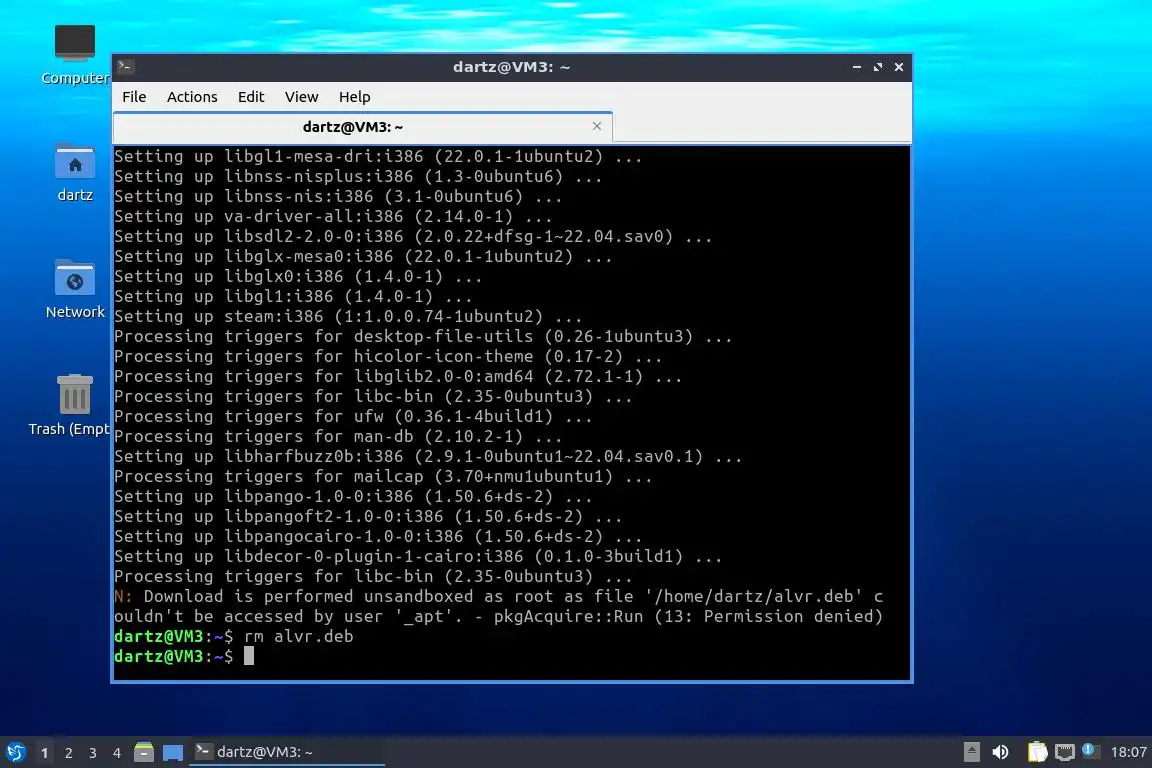
Task: Open the Edit menu
Action: [251, 97]
